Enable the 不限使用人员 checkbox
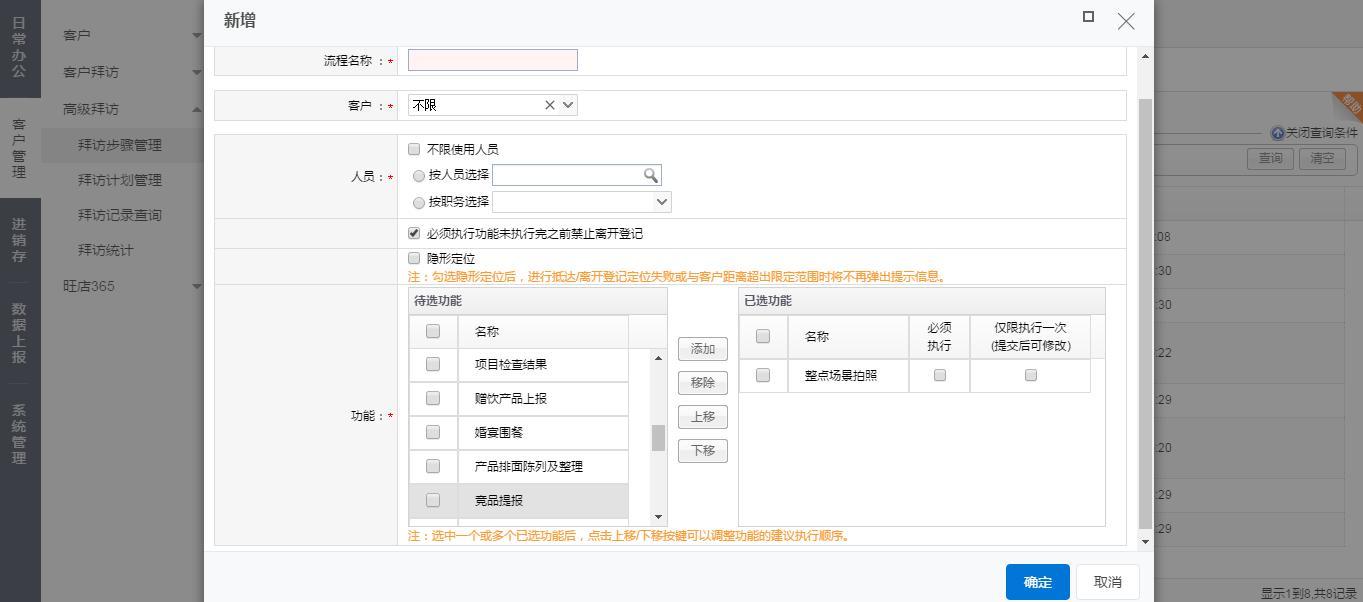Viewport: 1363px width, 602px height. tap(414, 149)
